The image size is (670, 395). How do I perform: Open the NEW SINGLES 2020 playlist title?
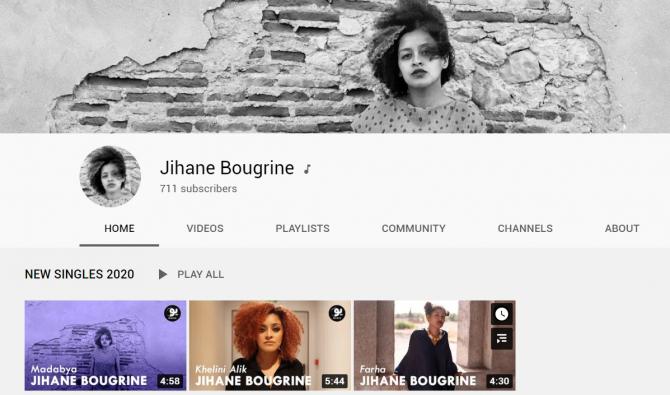coord(79,274)
